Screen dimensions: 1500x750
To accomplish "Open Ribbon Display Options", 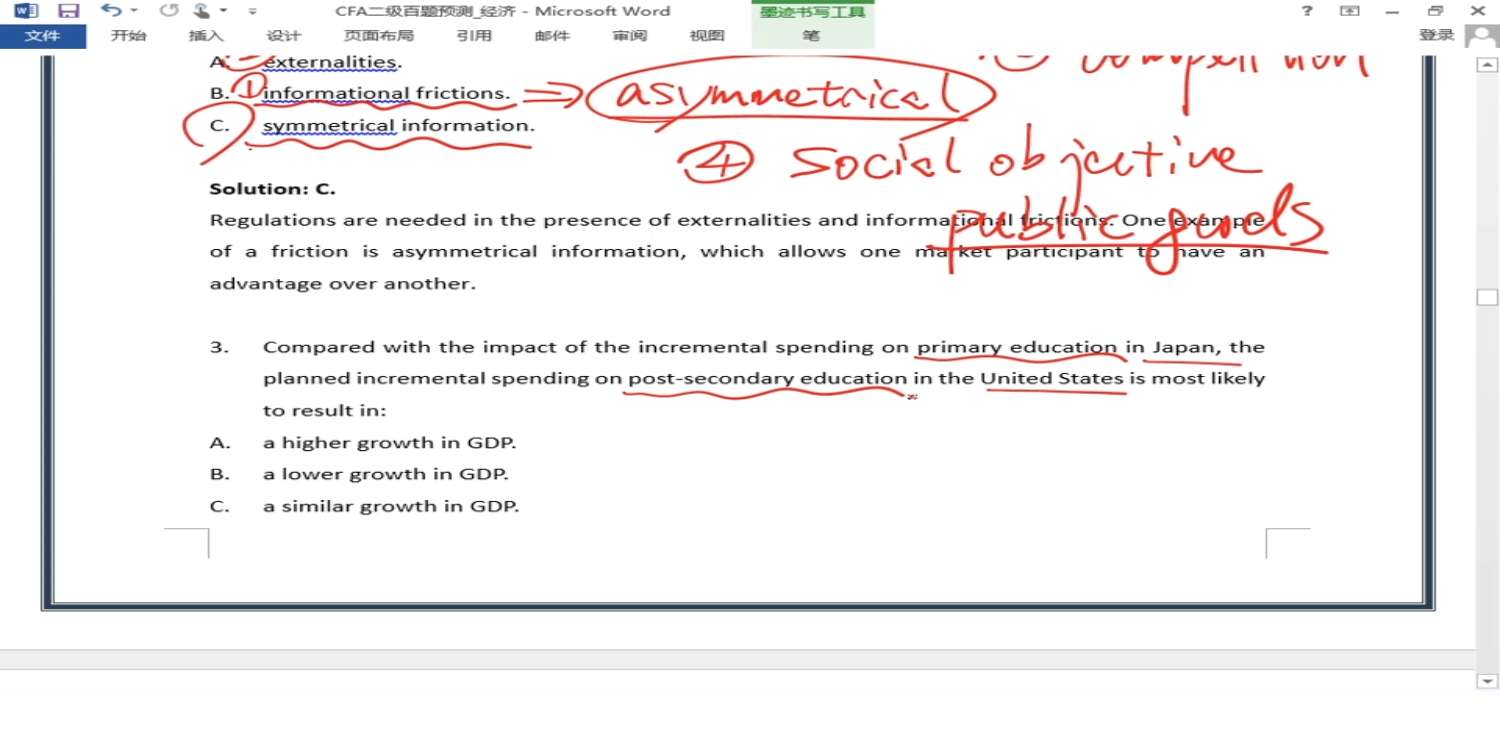I will (1350, 11).
